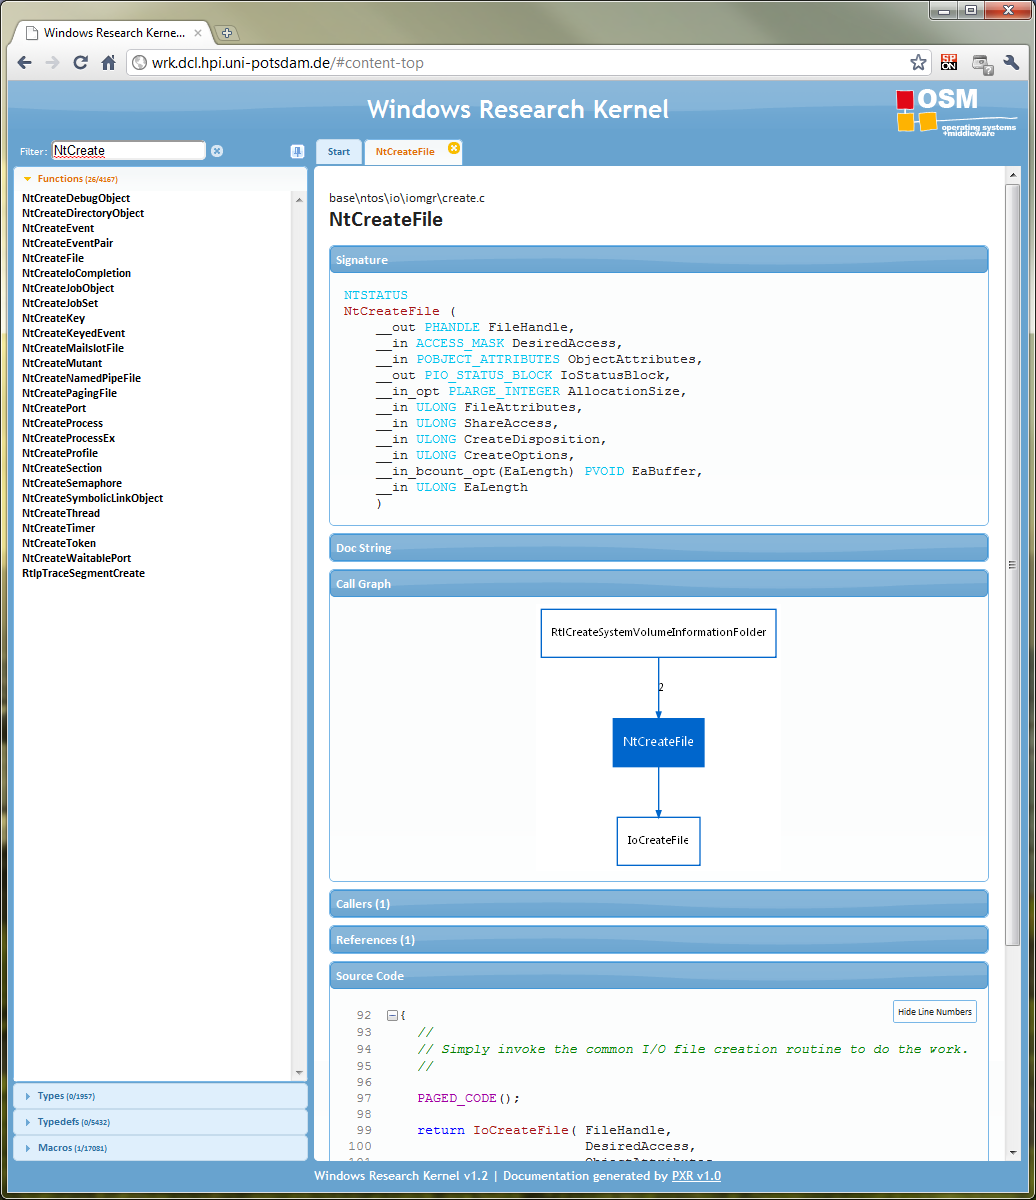The height and width of the screenshot is (1200, 1036).
Task: Click the browser address bar
Action: point(530,63)
